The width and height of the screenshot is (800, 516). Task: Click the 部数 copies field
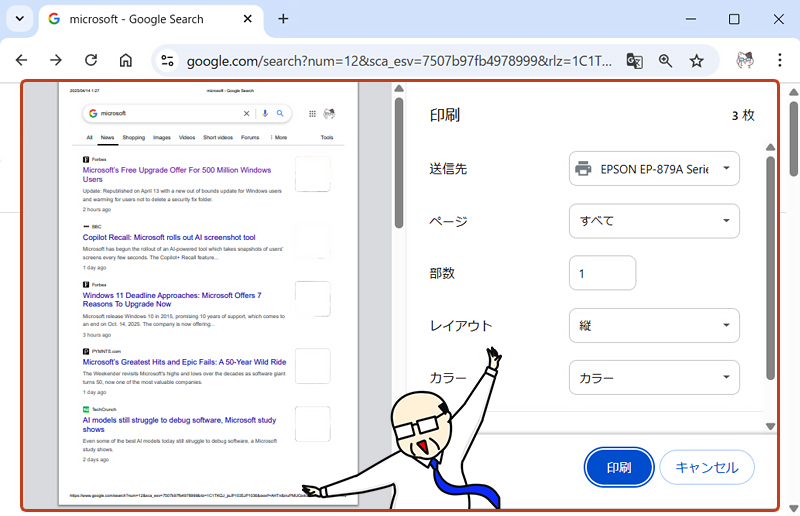coord(602,273)
